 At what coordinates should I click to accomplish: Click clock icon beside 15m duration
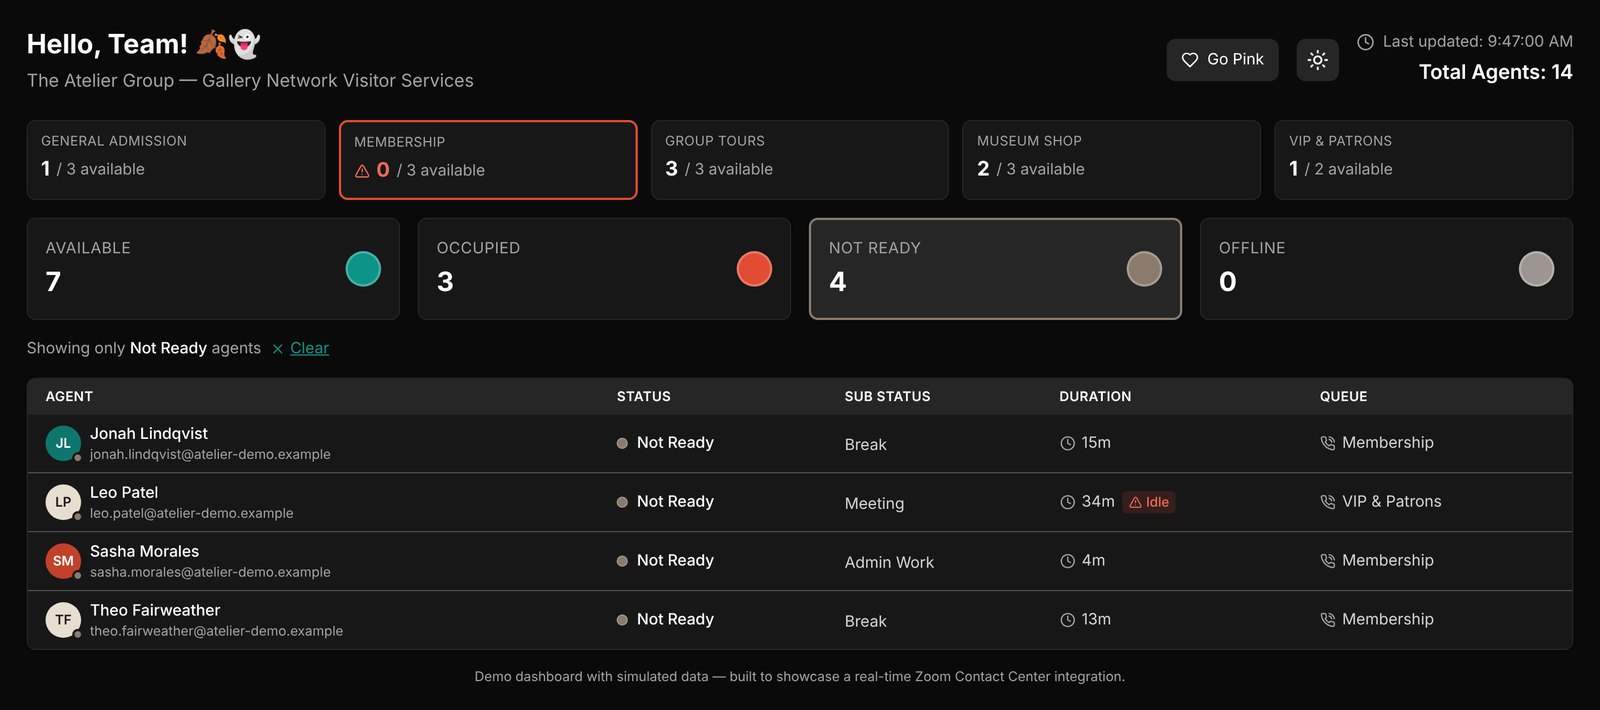(1067, 443)
